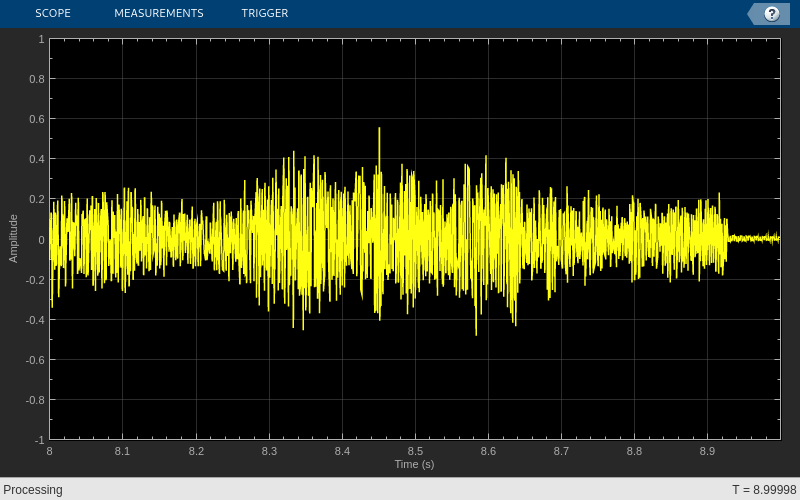The image size is (800, 500).
Task: Select the "Amplitude" y-axis label
Action: tap(13, 239)
